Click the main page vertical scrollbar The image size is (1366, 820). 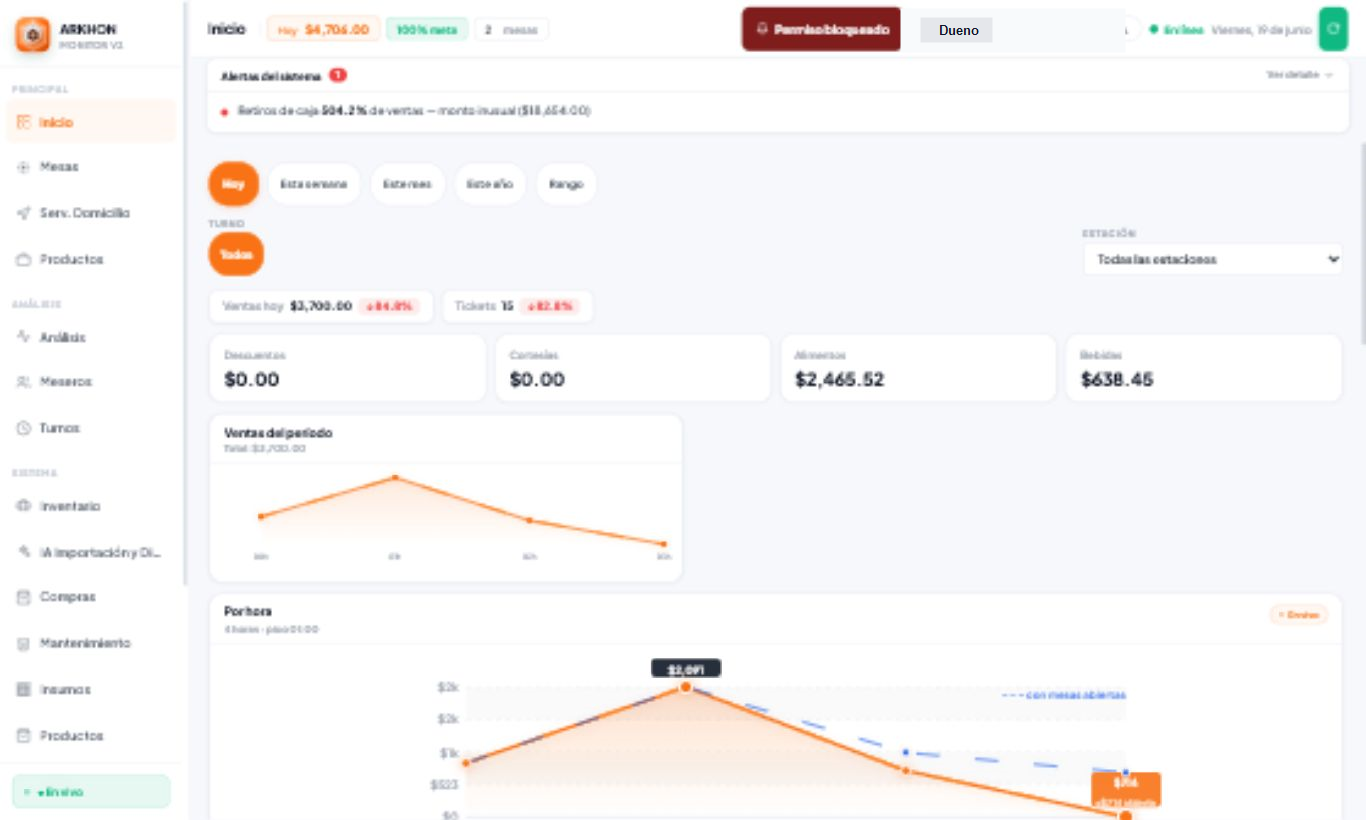click(x=1361, y=243)
